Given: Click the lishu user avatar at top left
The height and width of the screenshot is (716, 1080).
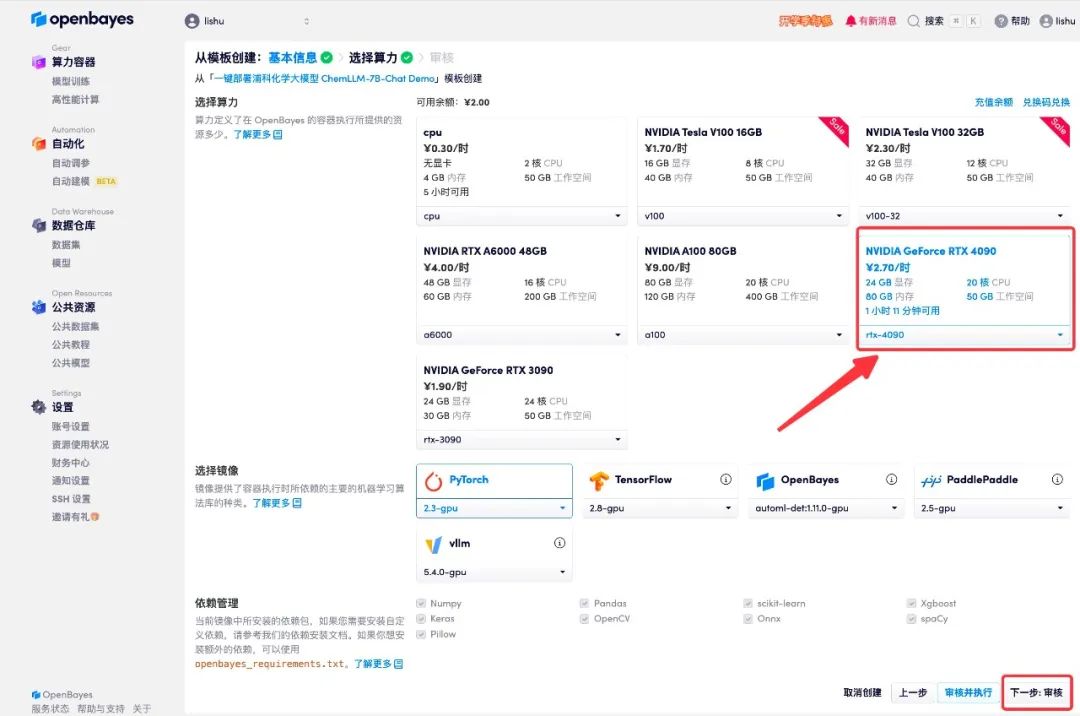Looking at the screenshot, I should [192, 21].
